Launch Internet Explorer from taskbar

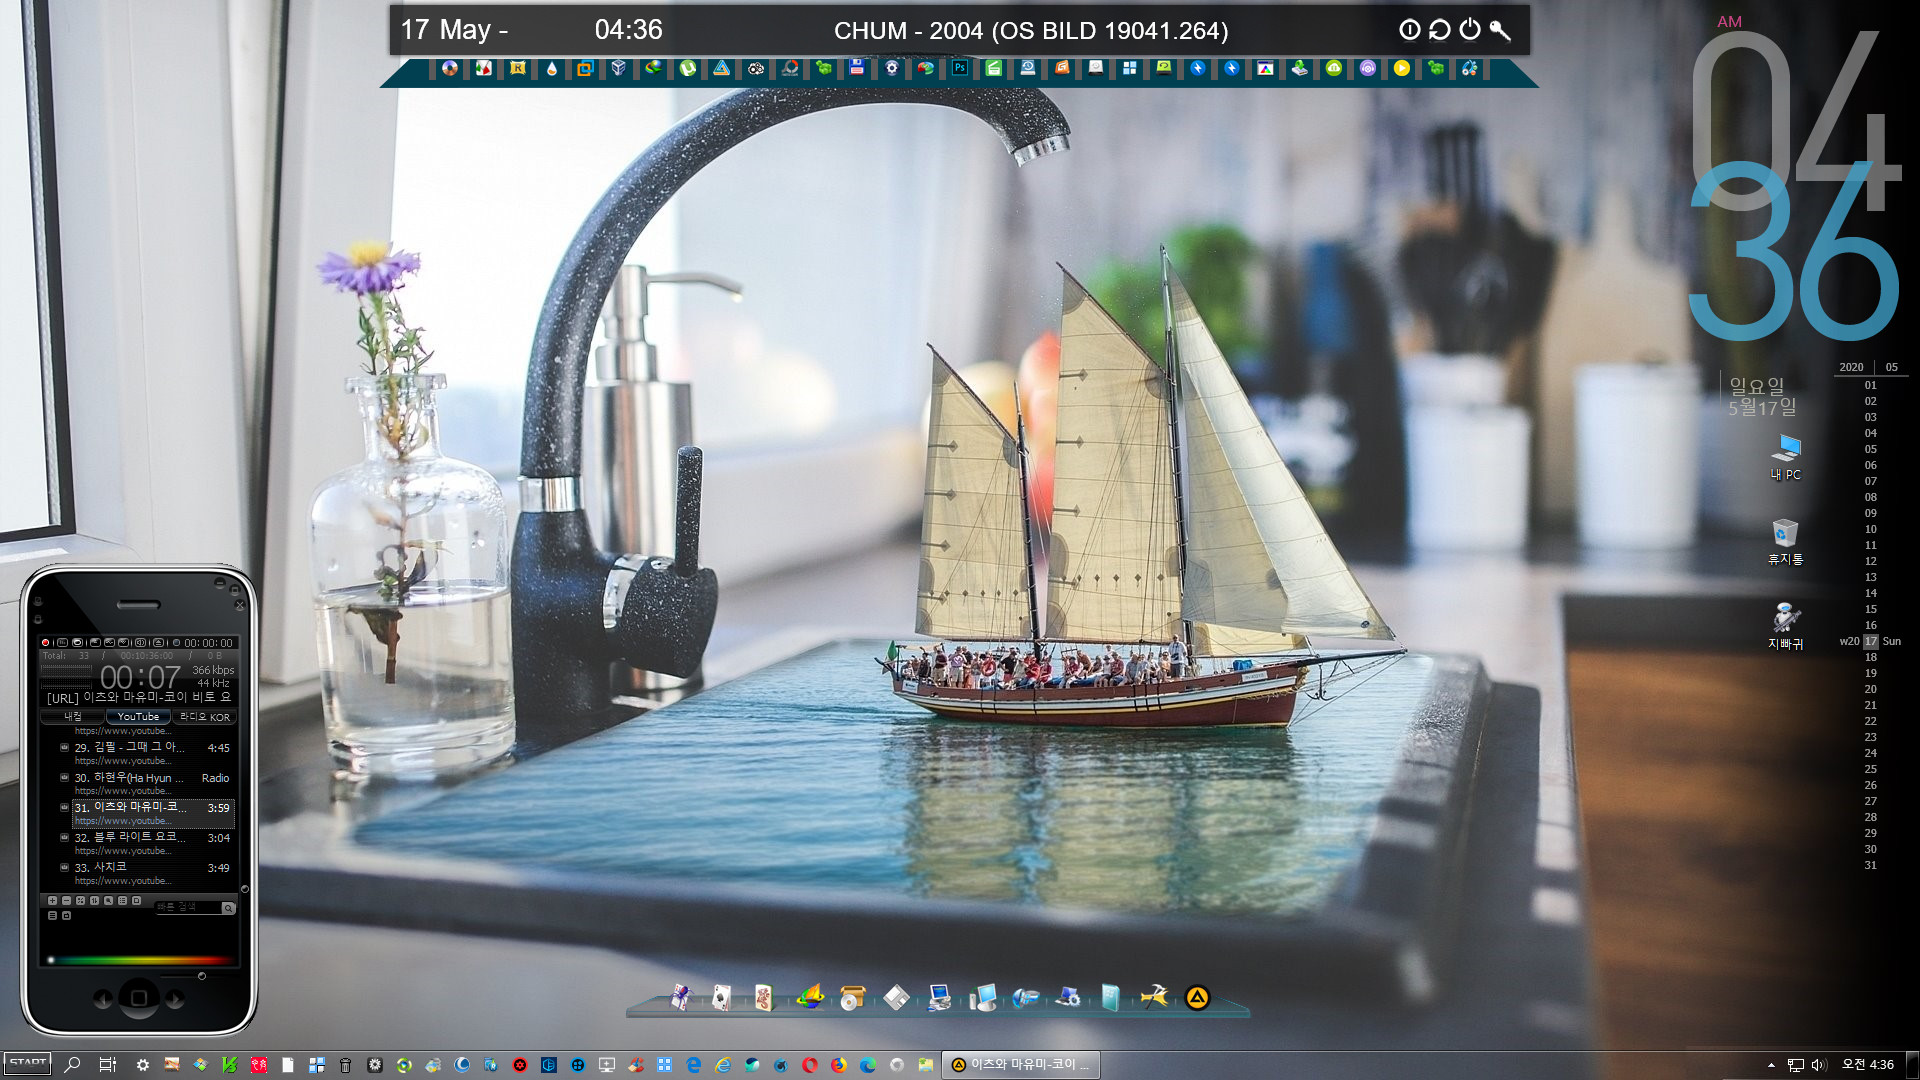[722, 1065]
